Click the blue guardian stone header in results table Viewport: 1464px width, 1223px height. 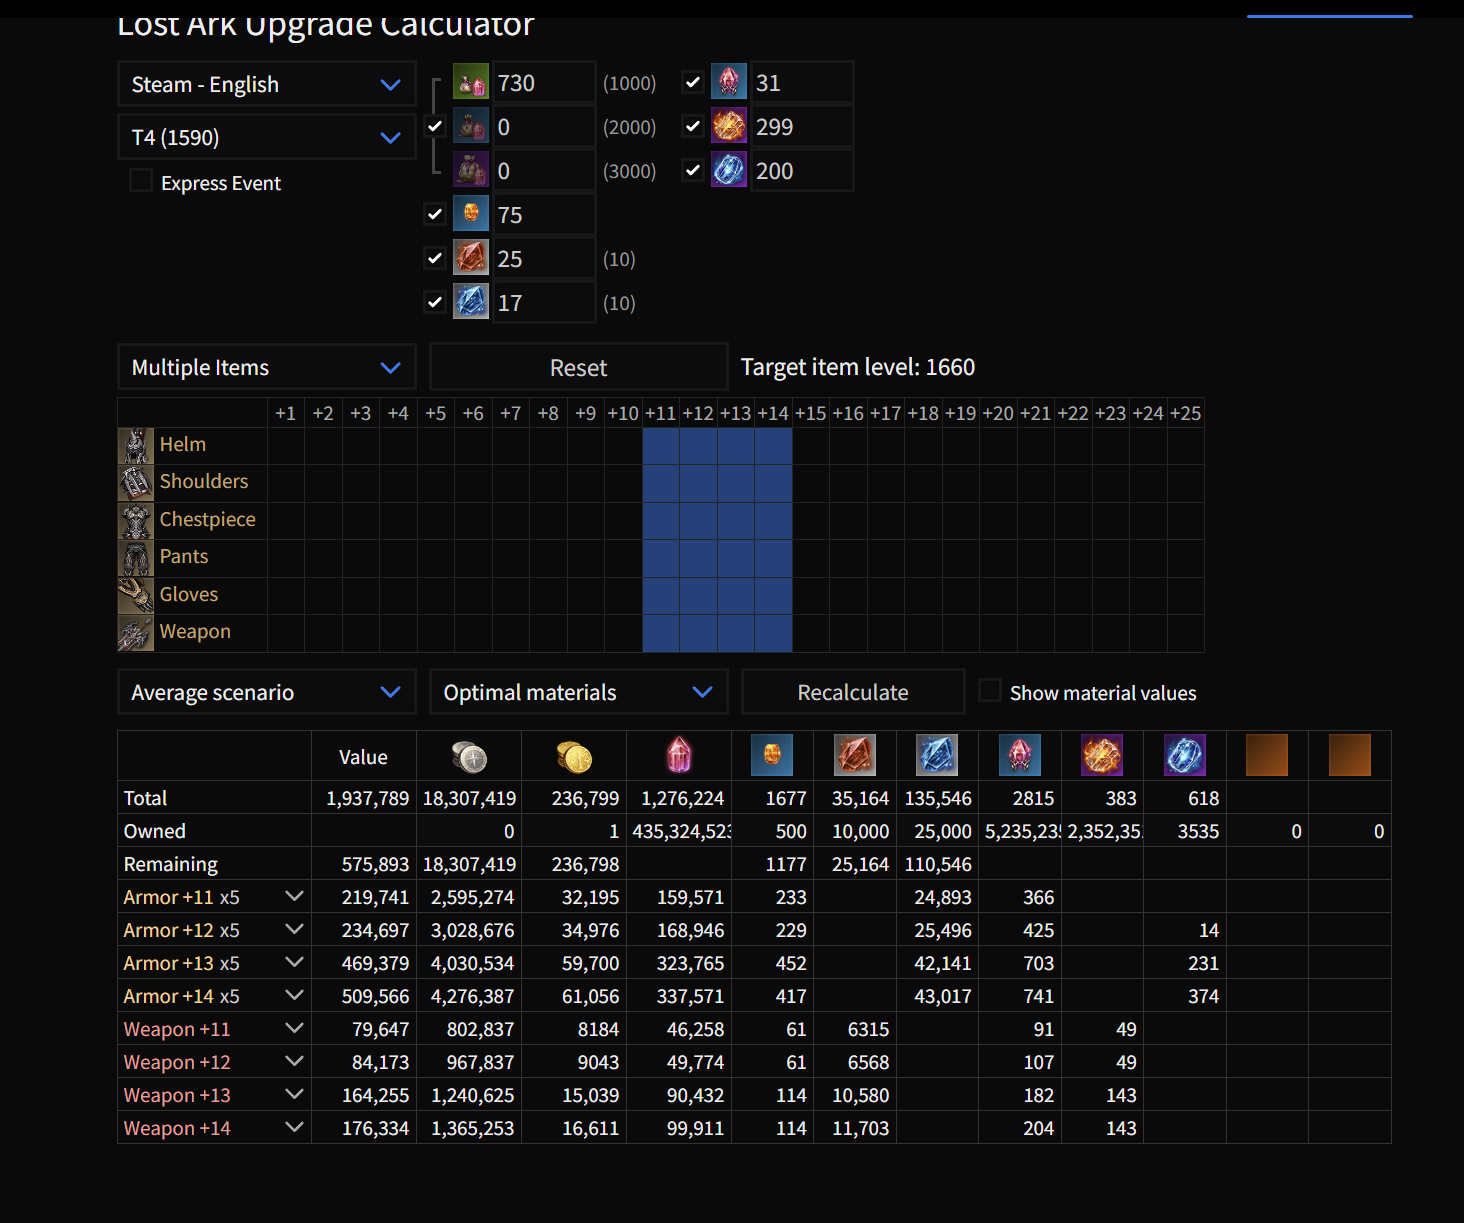(x=938, y=755)
